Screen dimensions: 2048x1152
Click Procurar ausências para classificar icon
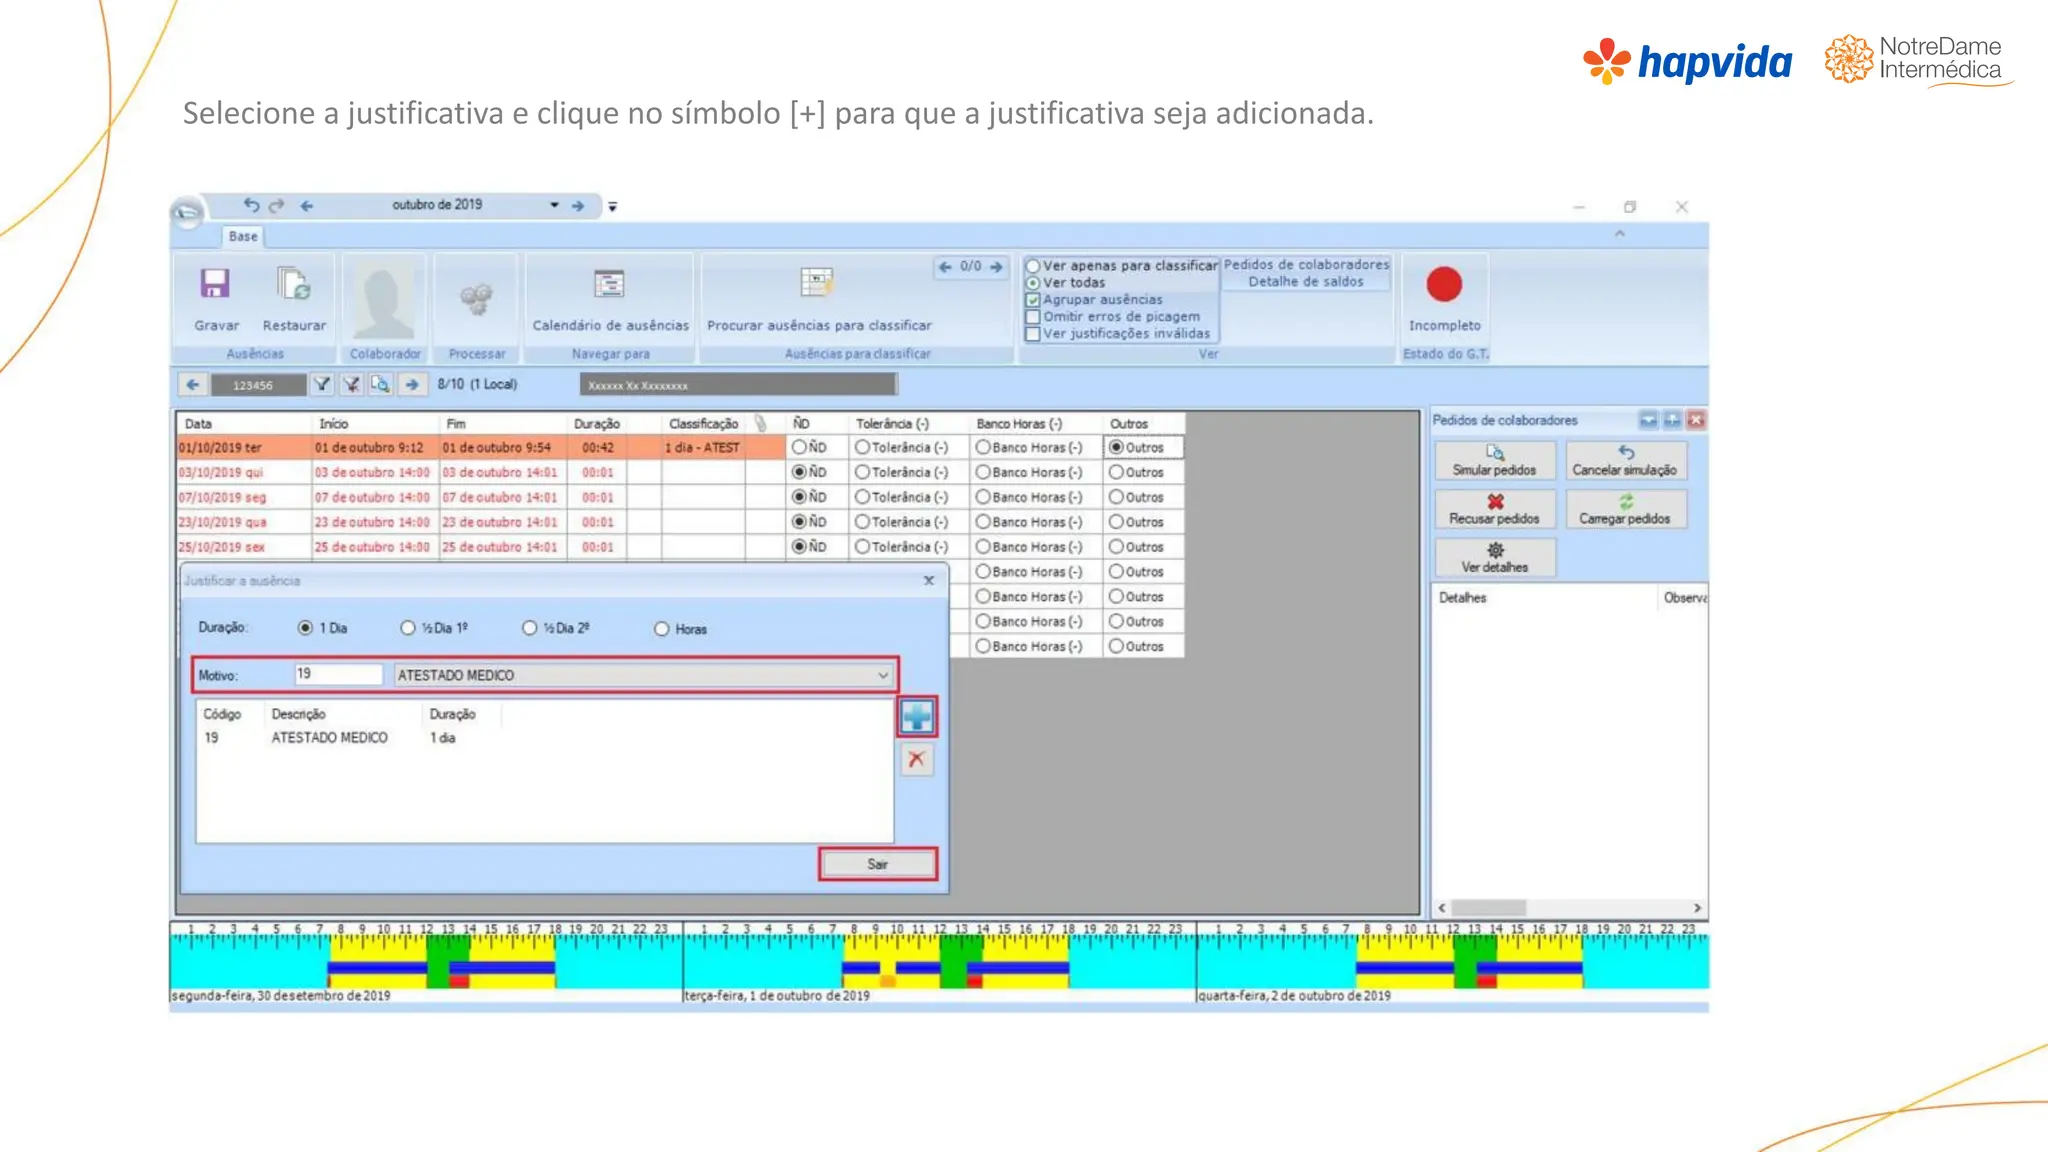tap(817, 283)
